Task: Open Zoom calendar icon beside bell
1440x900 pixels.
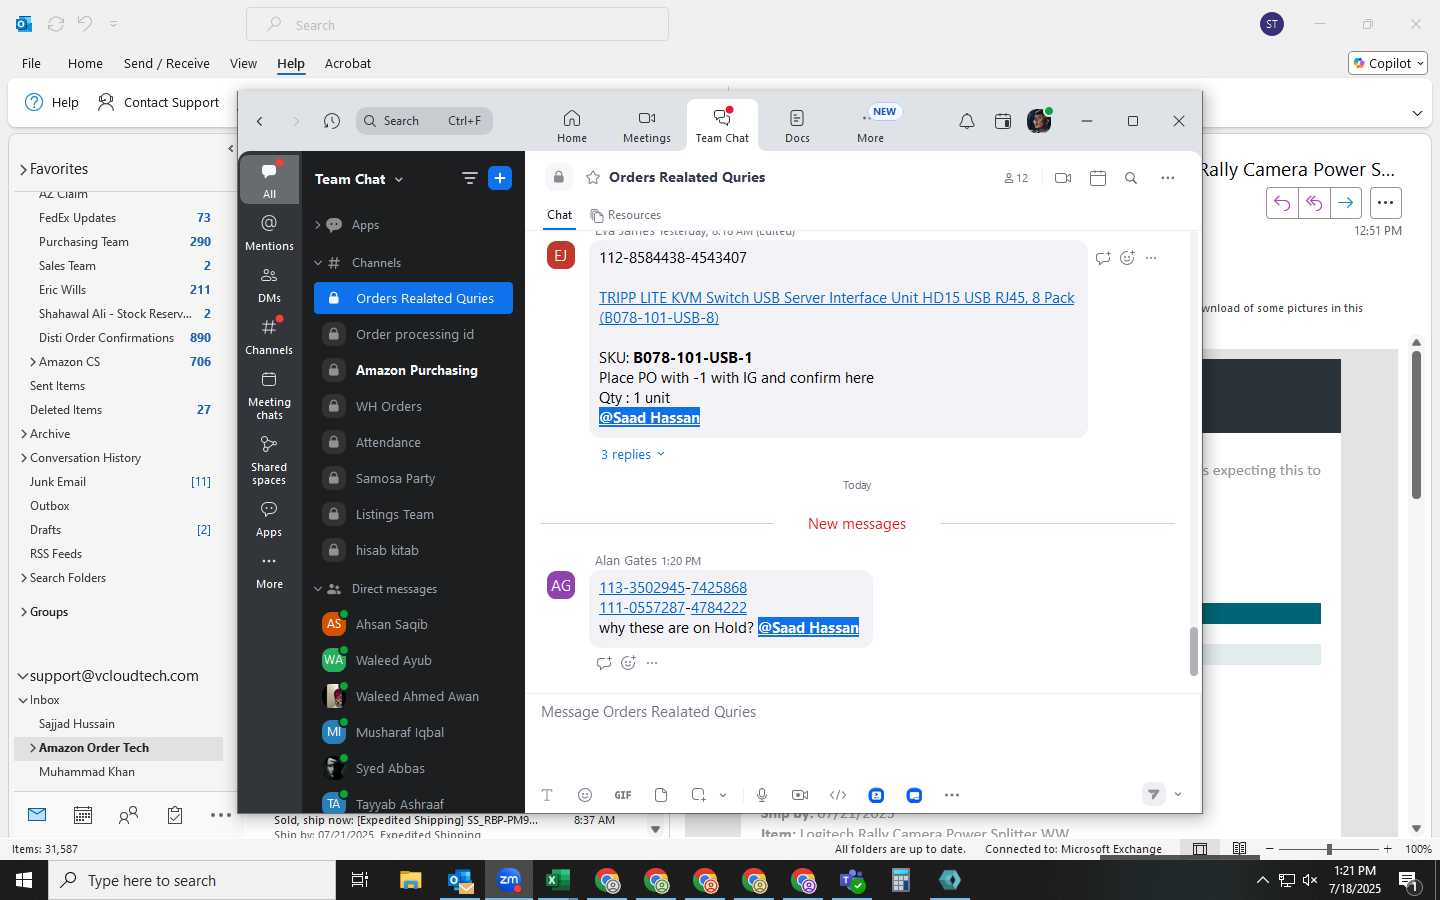Action: [x=1003, y=121]
